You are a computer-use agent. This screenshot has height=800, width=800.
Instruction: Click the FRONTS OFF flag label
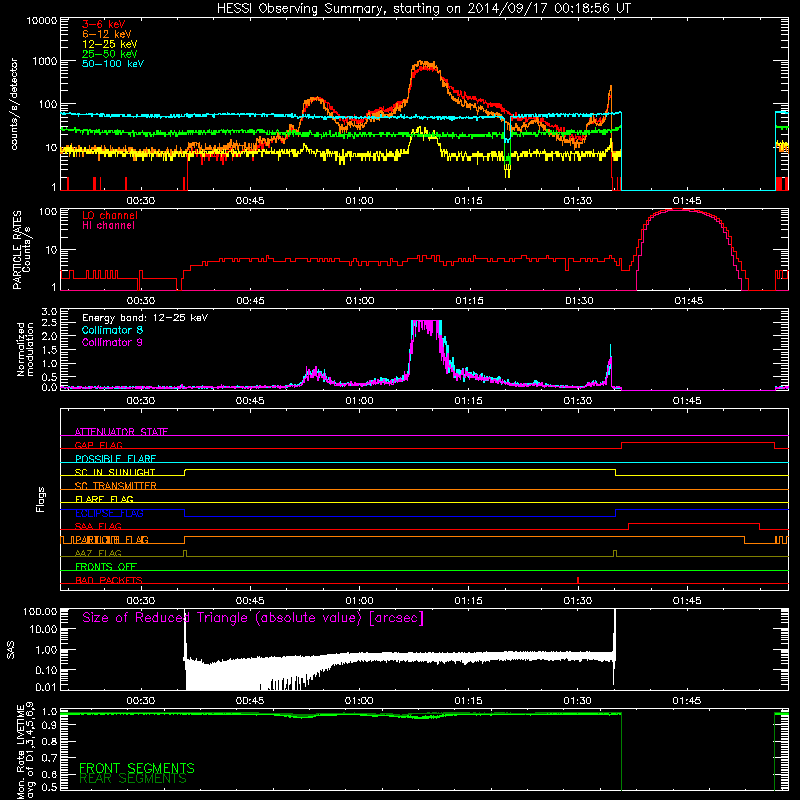106,567
